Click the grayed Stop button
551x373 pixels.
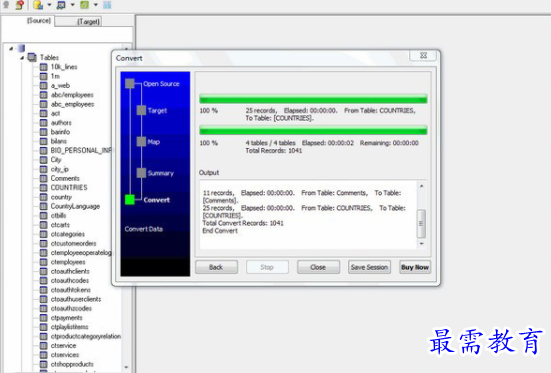click(x=267, y=267)
